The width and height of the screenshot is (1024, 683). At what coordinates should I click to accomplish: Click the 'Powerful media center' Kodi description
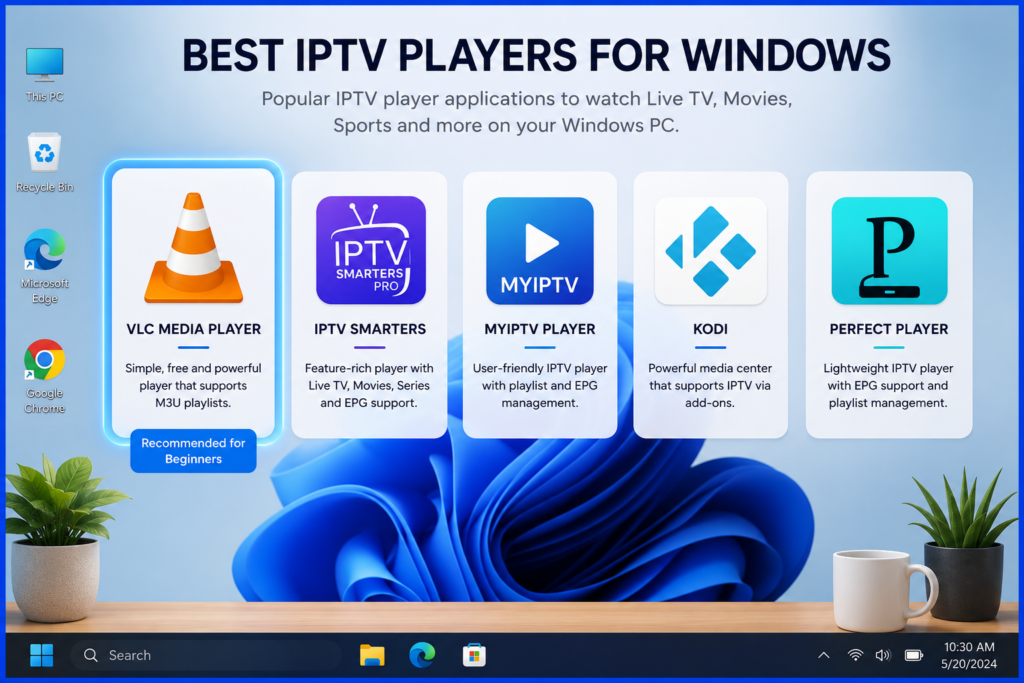(x=710, y=385)
